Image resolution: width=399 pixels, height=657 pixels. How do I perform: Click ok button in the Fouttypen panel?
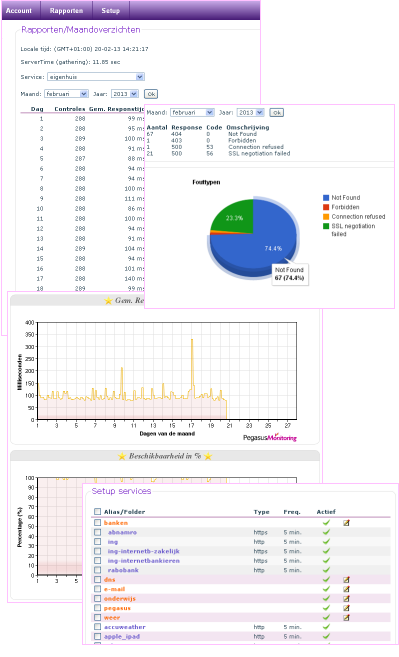click(x=276, y=113)
